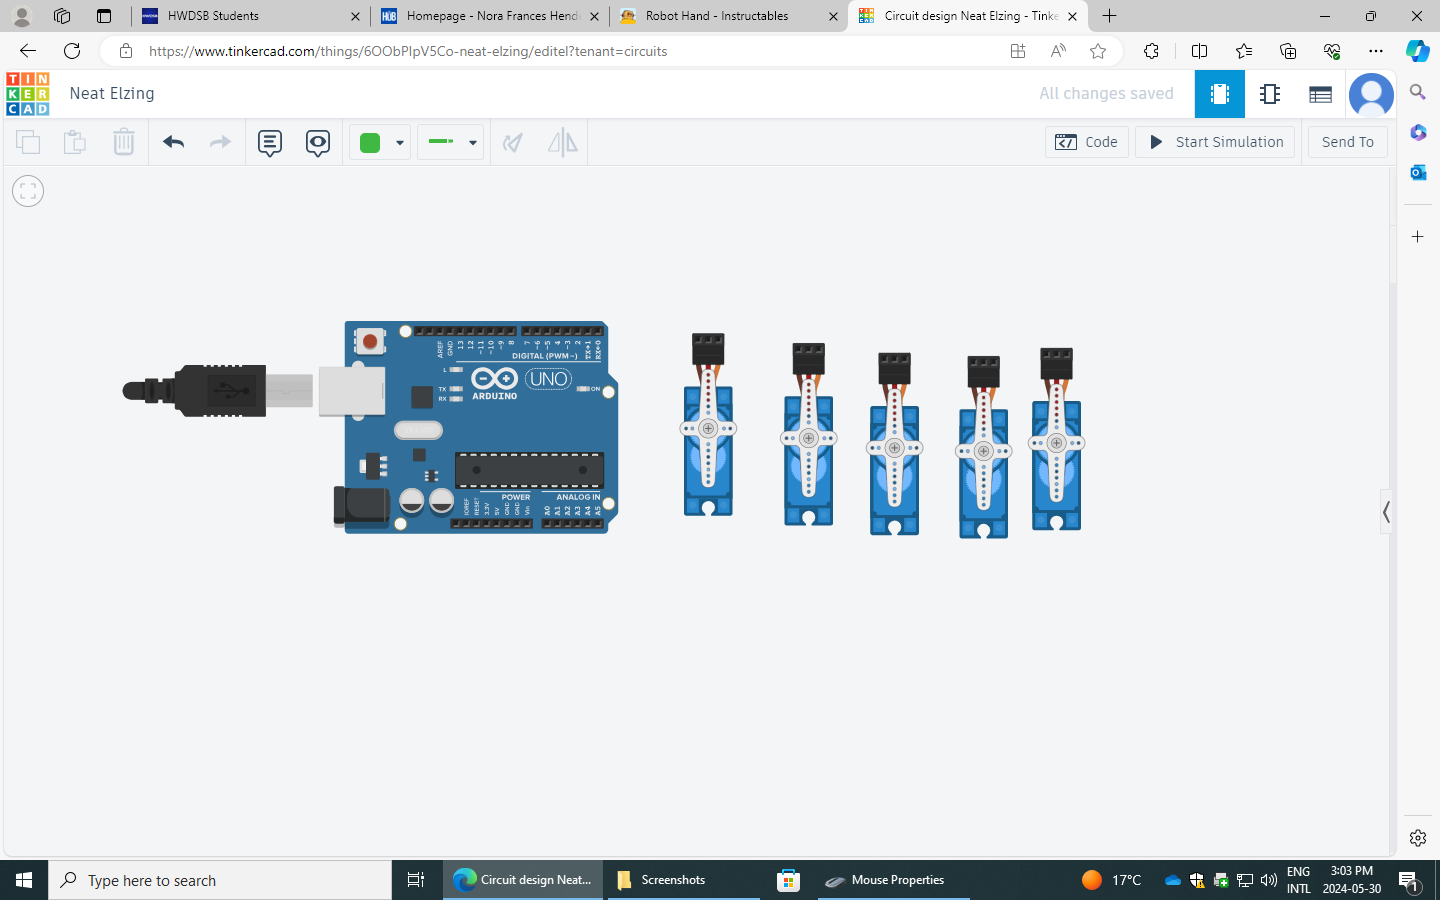Expand the collapsed components panel
This screenshot has height=900, width=1440.
point(1386,512)
